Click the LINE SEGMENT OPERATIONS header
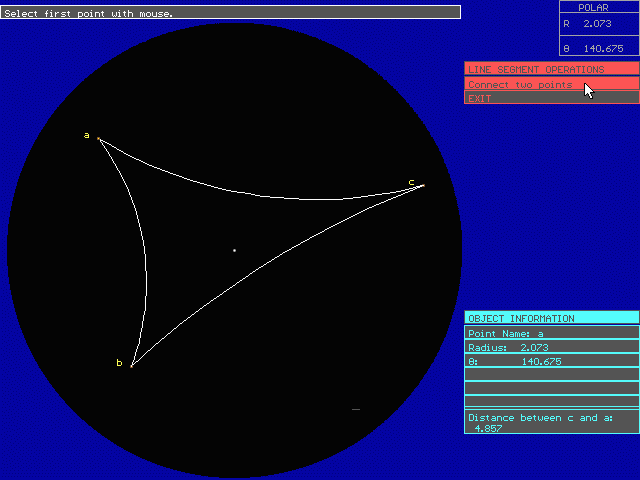 551,69
